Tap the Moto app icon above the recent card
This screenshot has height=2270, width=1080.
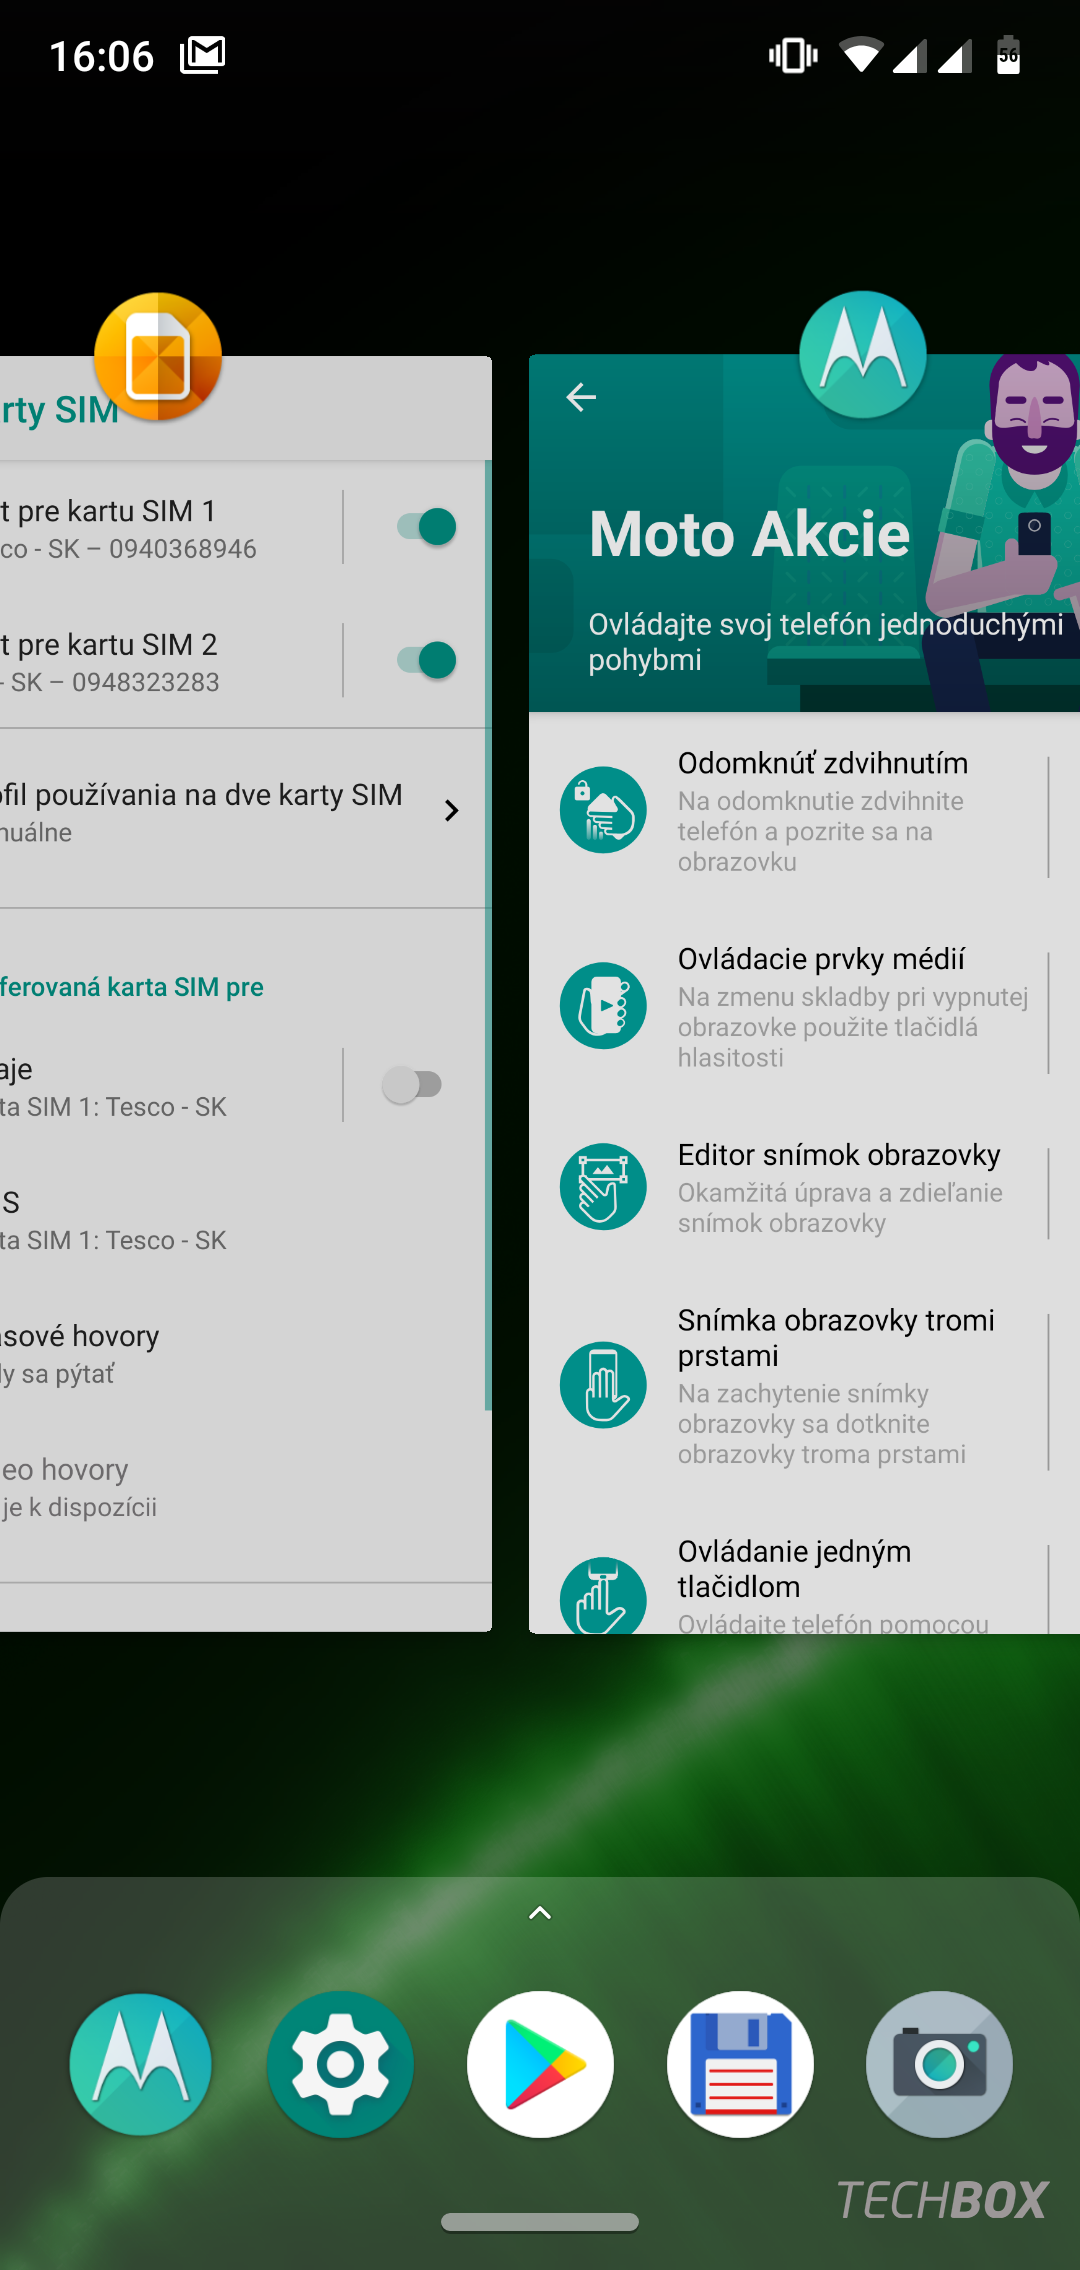(863, 355)
